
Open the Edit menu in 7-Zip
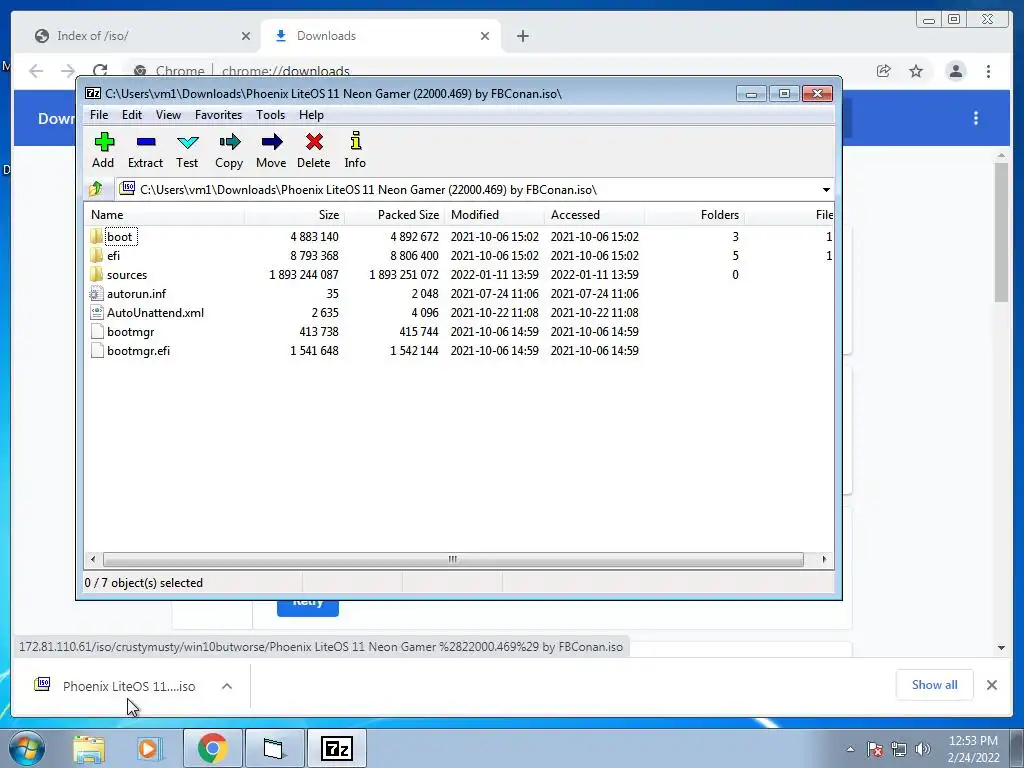point(132,115)
